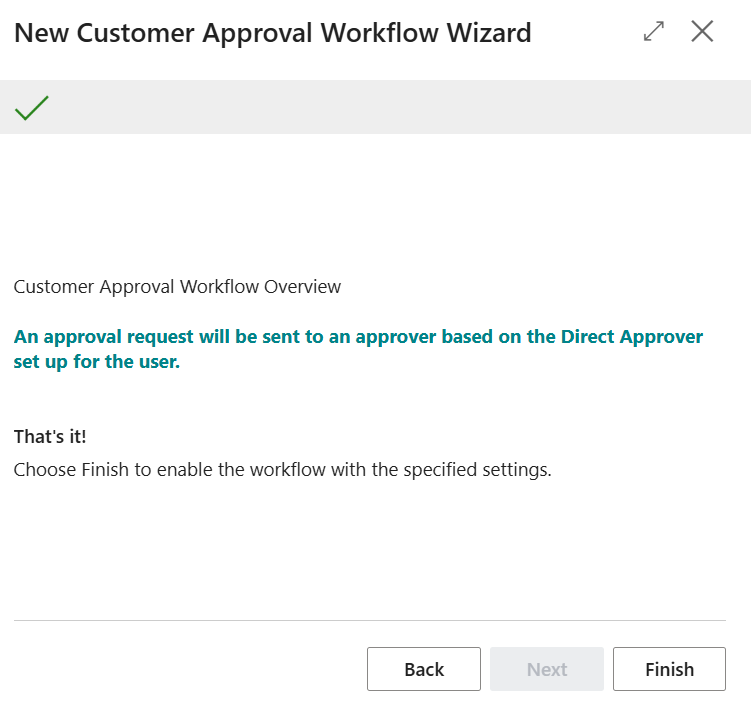Go back with the Back button
The image size is (751, 712).
pos(423,669)
